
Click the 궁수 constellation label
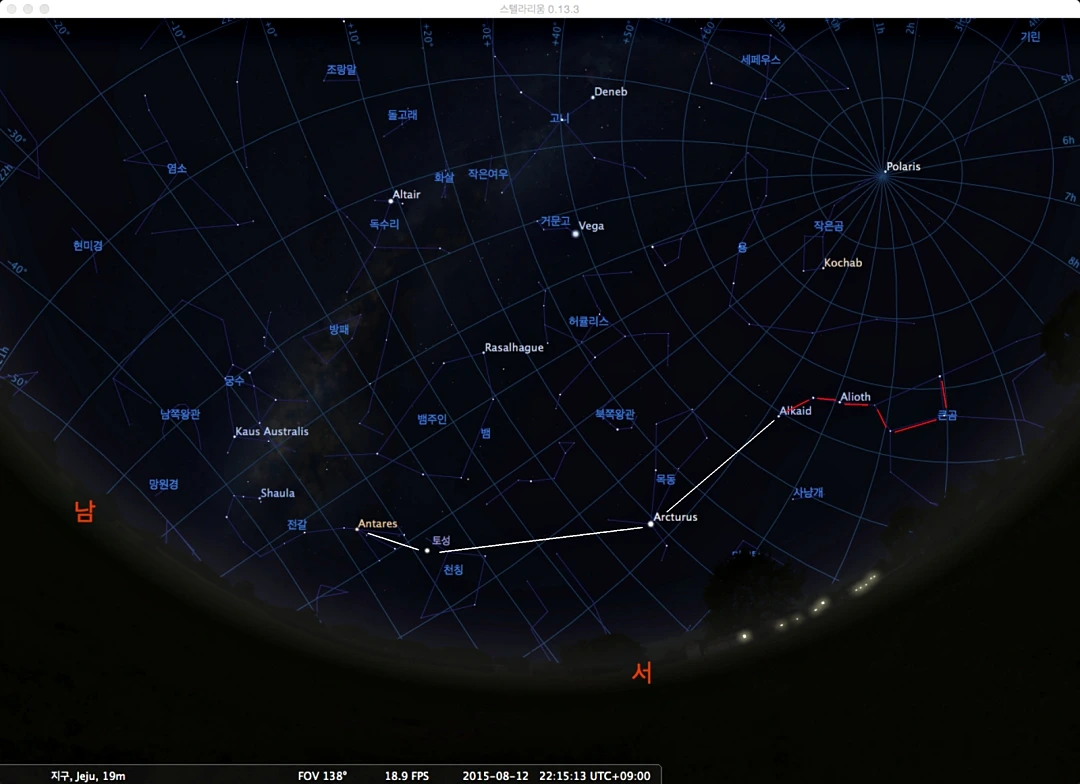(233, 380)
